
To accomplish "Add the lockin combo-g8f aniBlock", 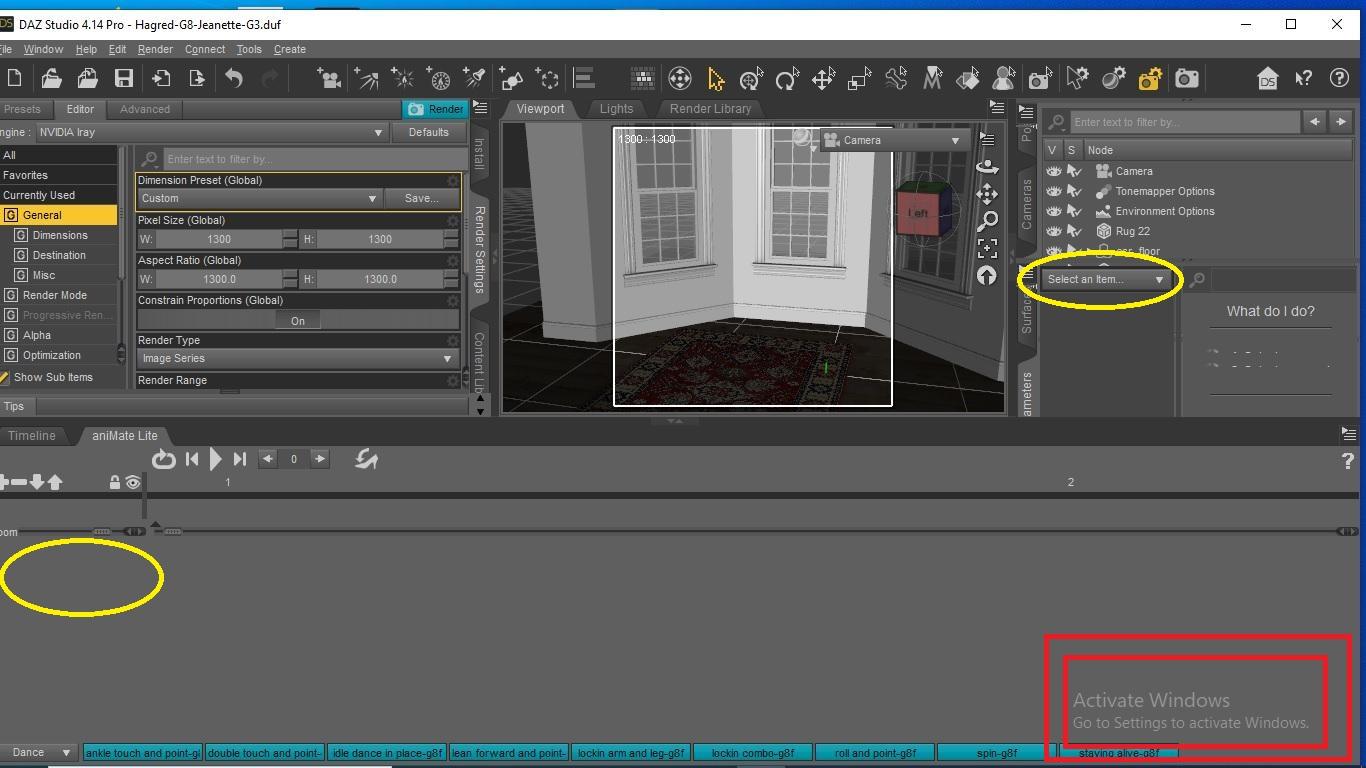I will coord(752,752).
